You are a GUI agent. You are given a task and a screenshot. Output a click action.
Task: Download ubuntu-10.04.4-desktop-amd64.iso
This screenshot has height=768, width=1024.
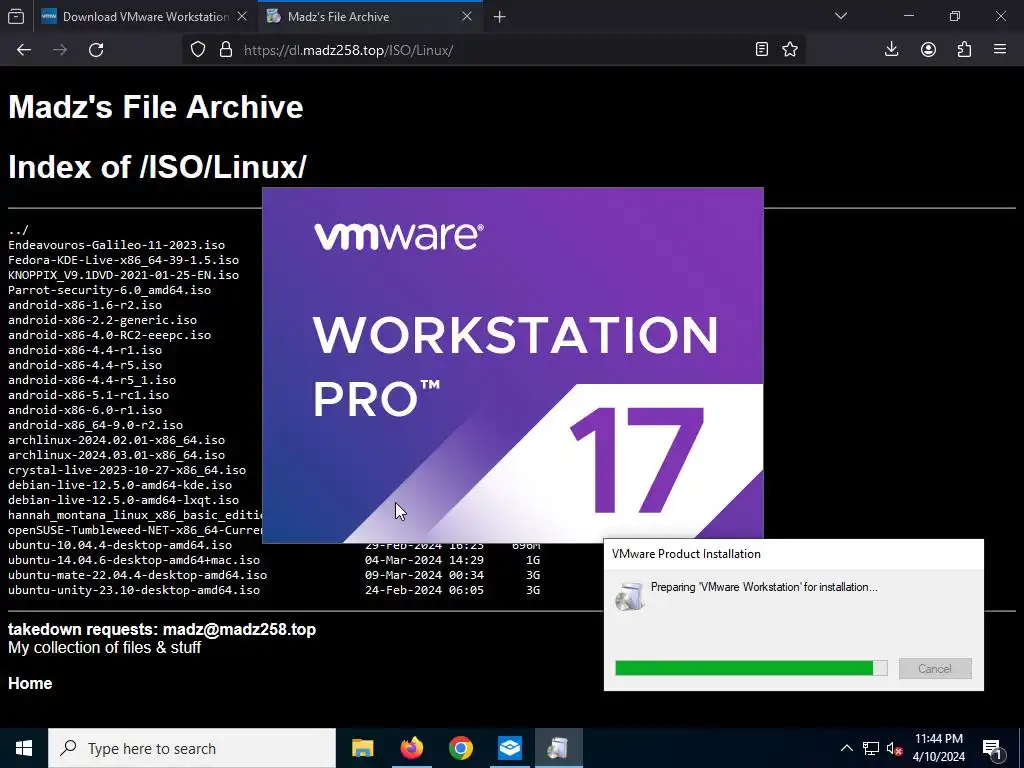point(120,545)
